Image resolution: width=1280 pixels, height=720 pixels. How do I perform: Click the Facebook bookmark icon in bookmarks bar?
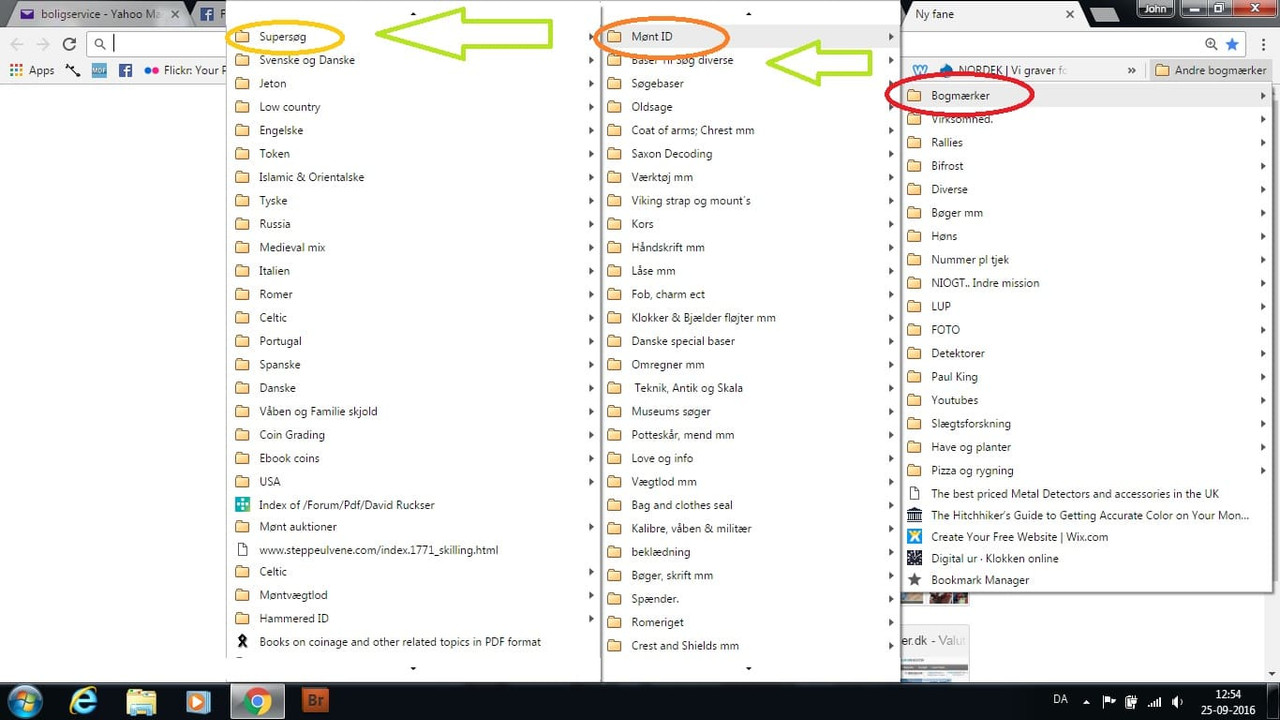(125, 70)
